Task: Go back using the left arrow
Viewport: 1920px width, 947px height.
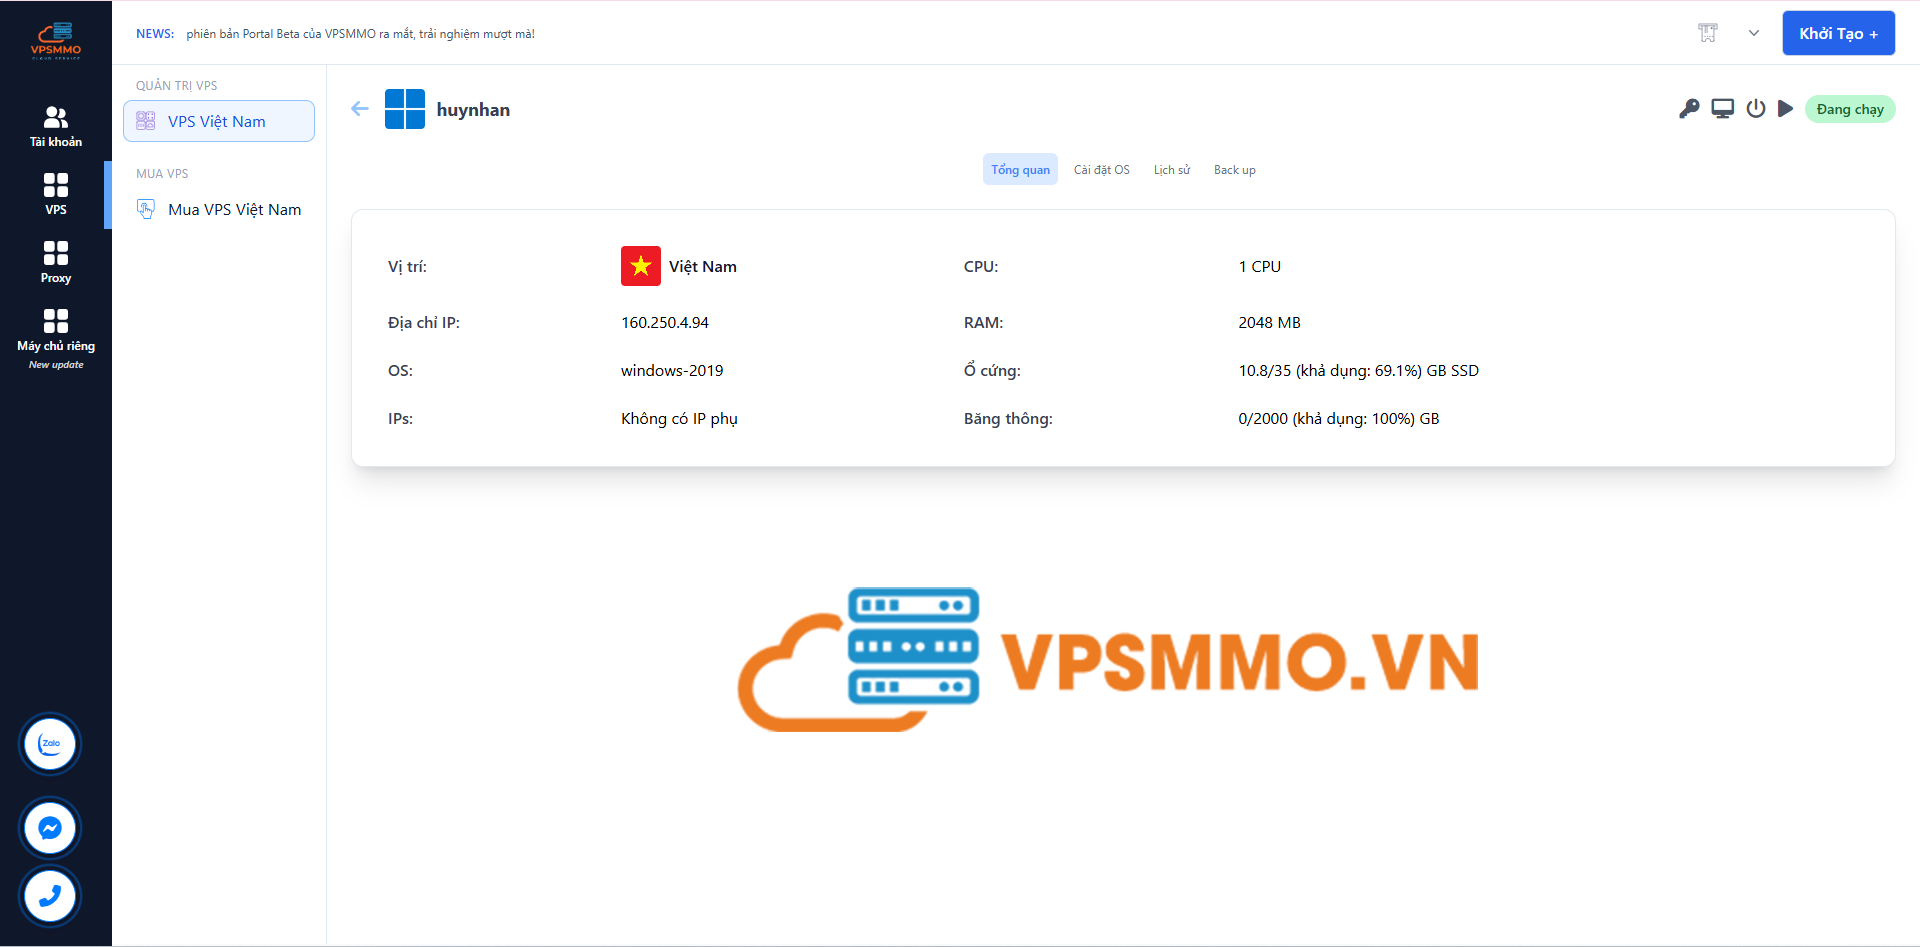Action: (x=360, y=109)
